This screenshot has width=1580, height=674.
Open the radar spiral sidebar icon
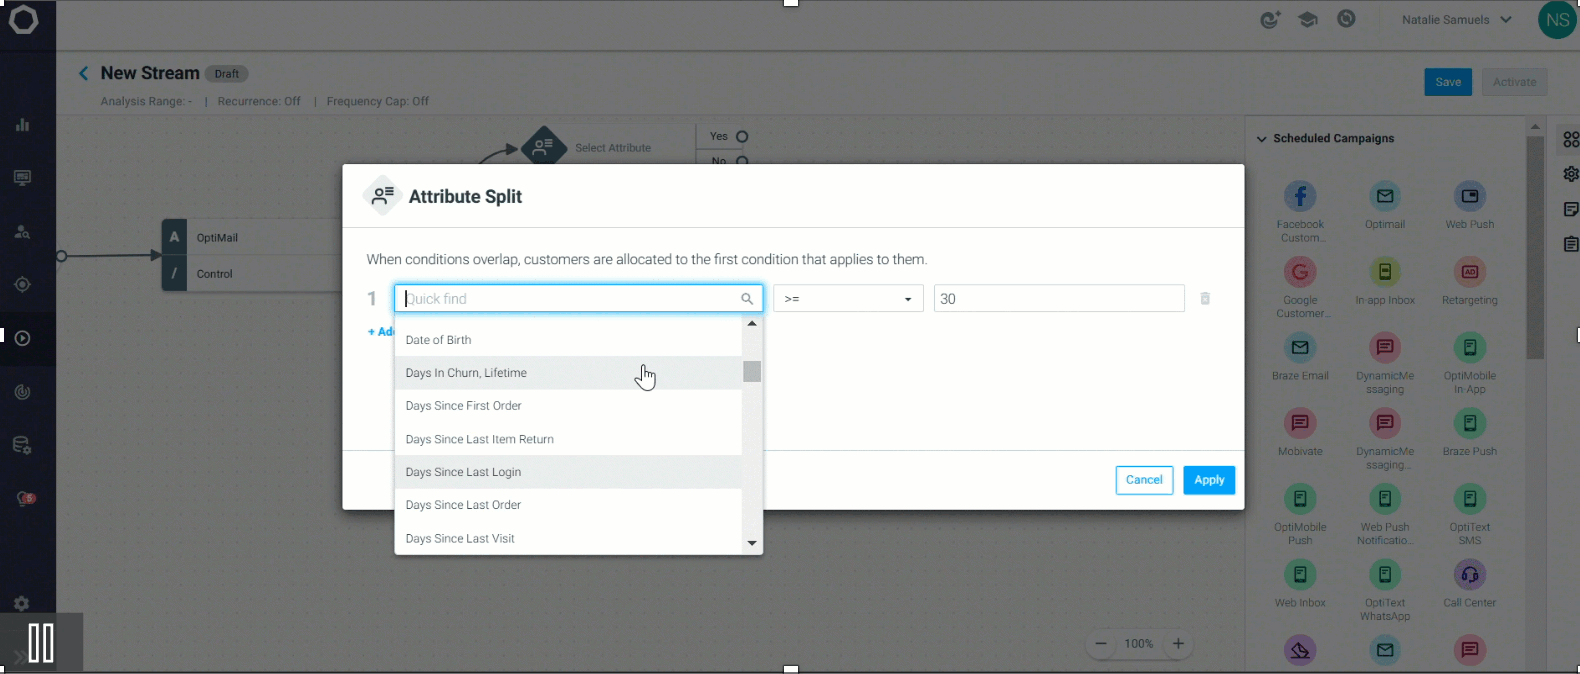coord(22,392)
